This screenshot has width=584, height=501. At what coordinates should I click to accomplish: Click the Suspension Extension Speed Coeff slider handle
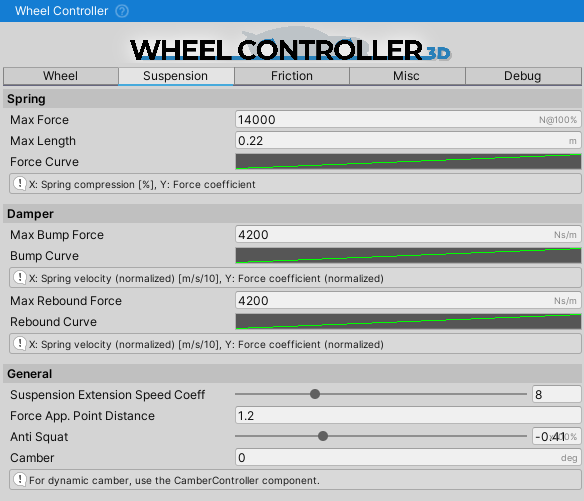click(x=315, y=394)
